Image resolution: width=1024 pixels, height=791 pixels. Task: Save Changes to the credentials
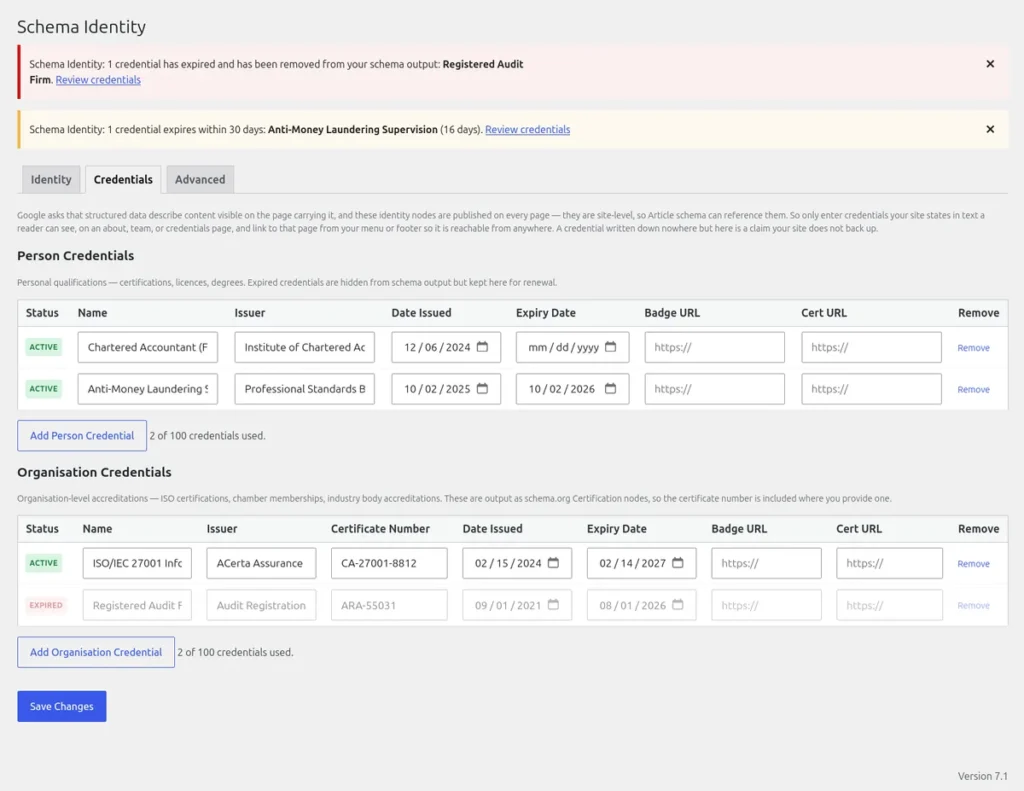[61, 706]
